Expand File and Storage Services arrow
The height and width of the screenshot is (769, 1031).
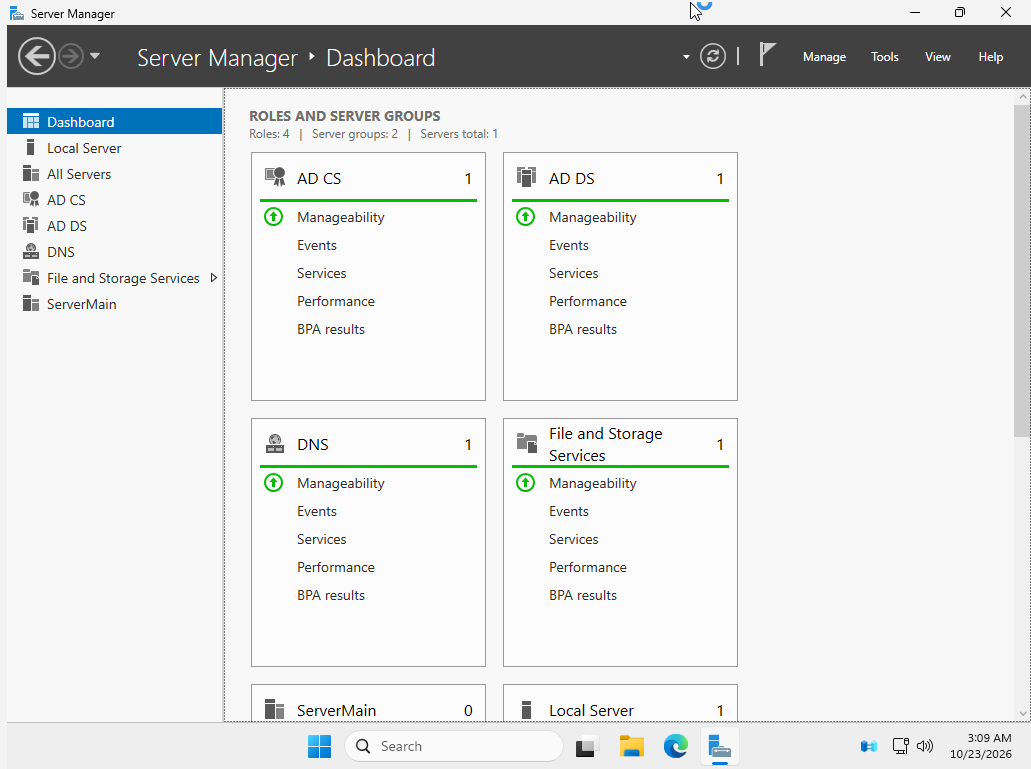click(214, 278)
